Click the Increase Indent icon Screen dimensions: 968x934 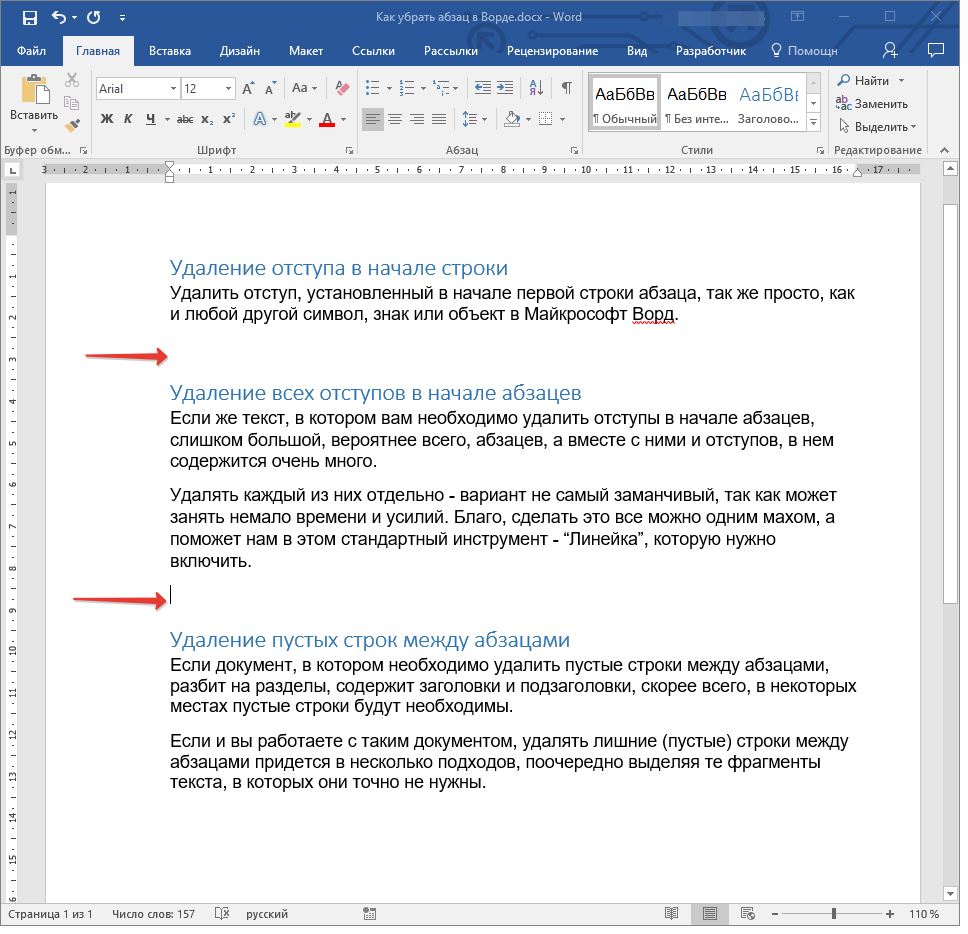coord(505,88)
